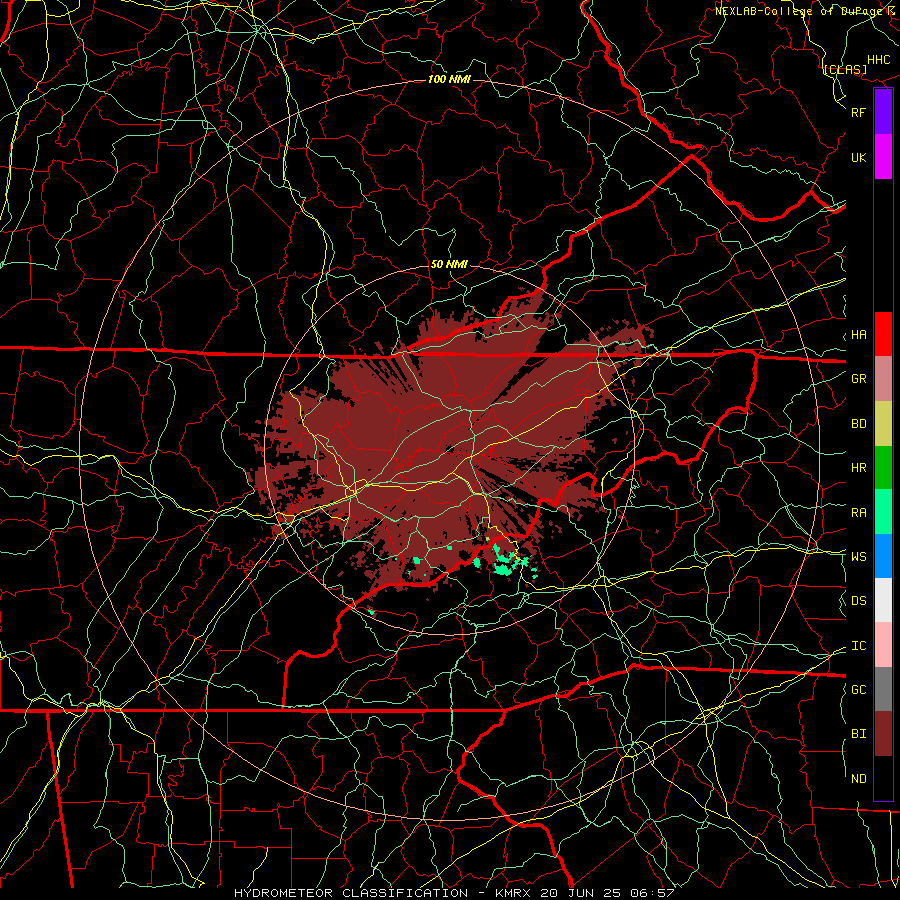This screenshot has height=900, width=900.
Task: Click the BD yellow legend swatch
Action: (883, 423)
